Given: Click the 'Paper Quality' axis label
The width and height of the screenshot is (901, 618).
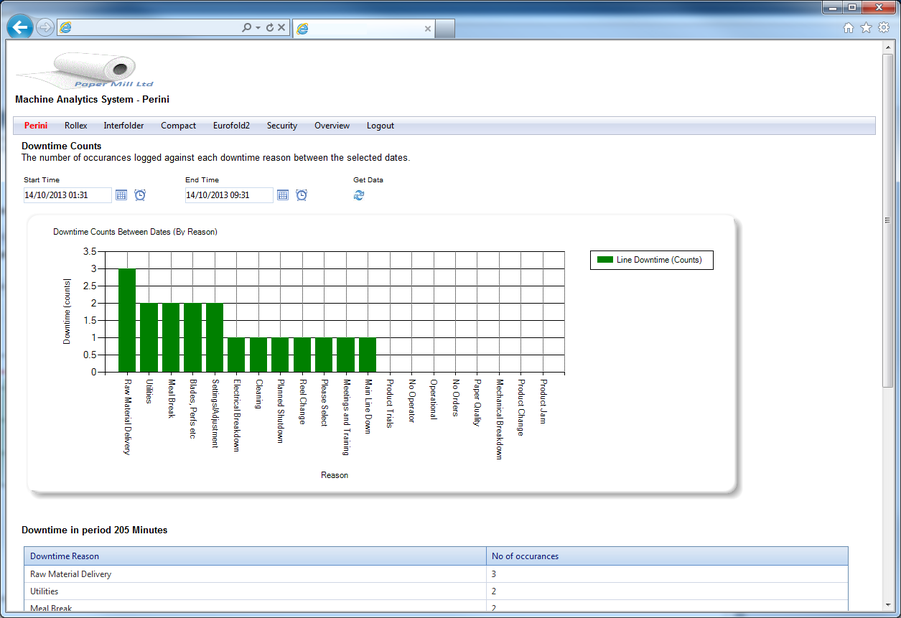Looking at the screenshot, I should [478, 402].
